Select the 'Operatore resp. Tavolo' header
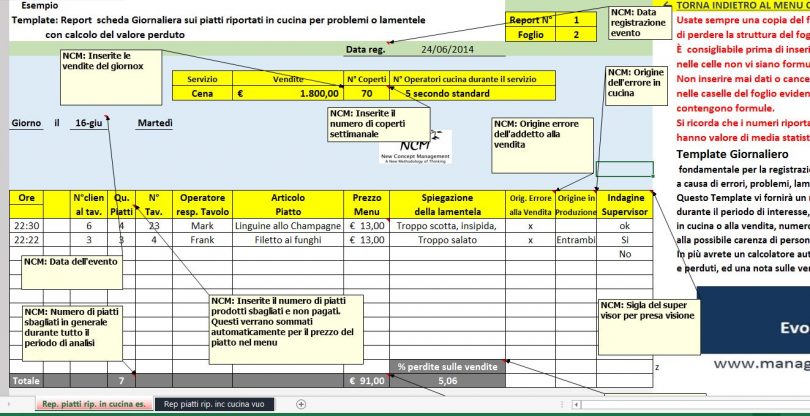 (x=202, y=205)
